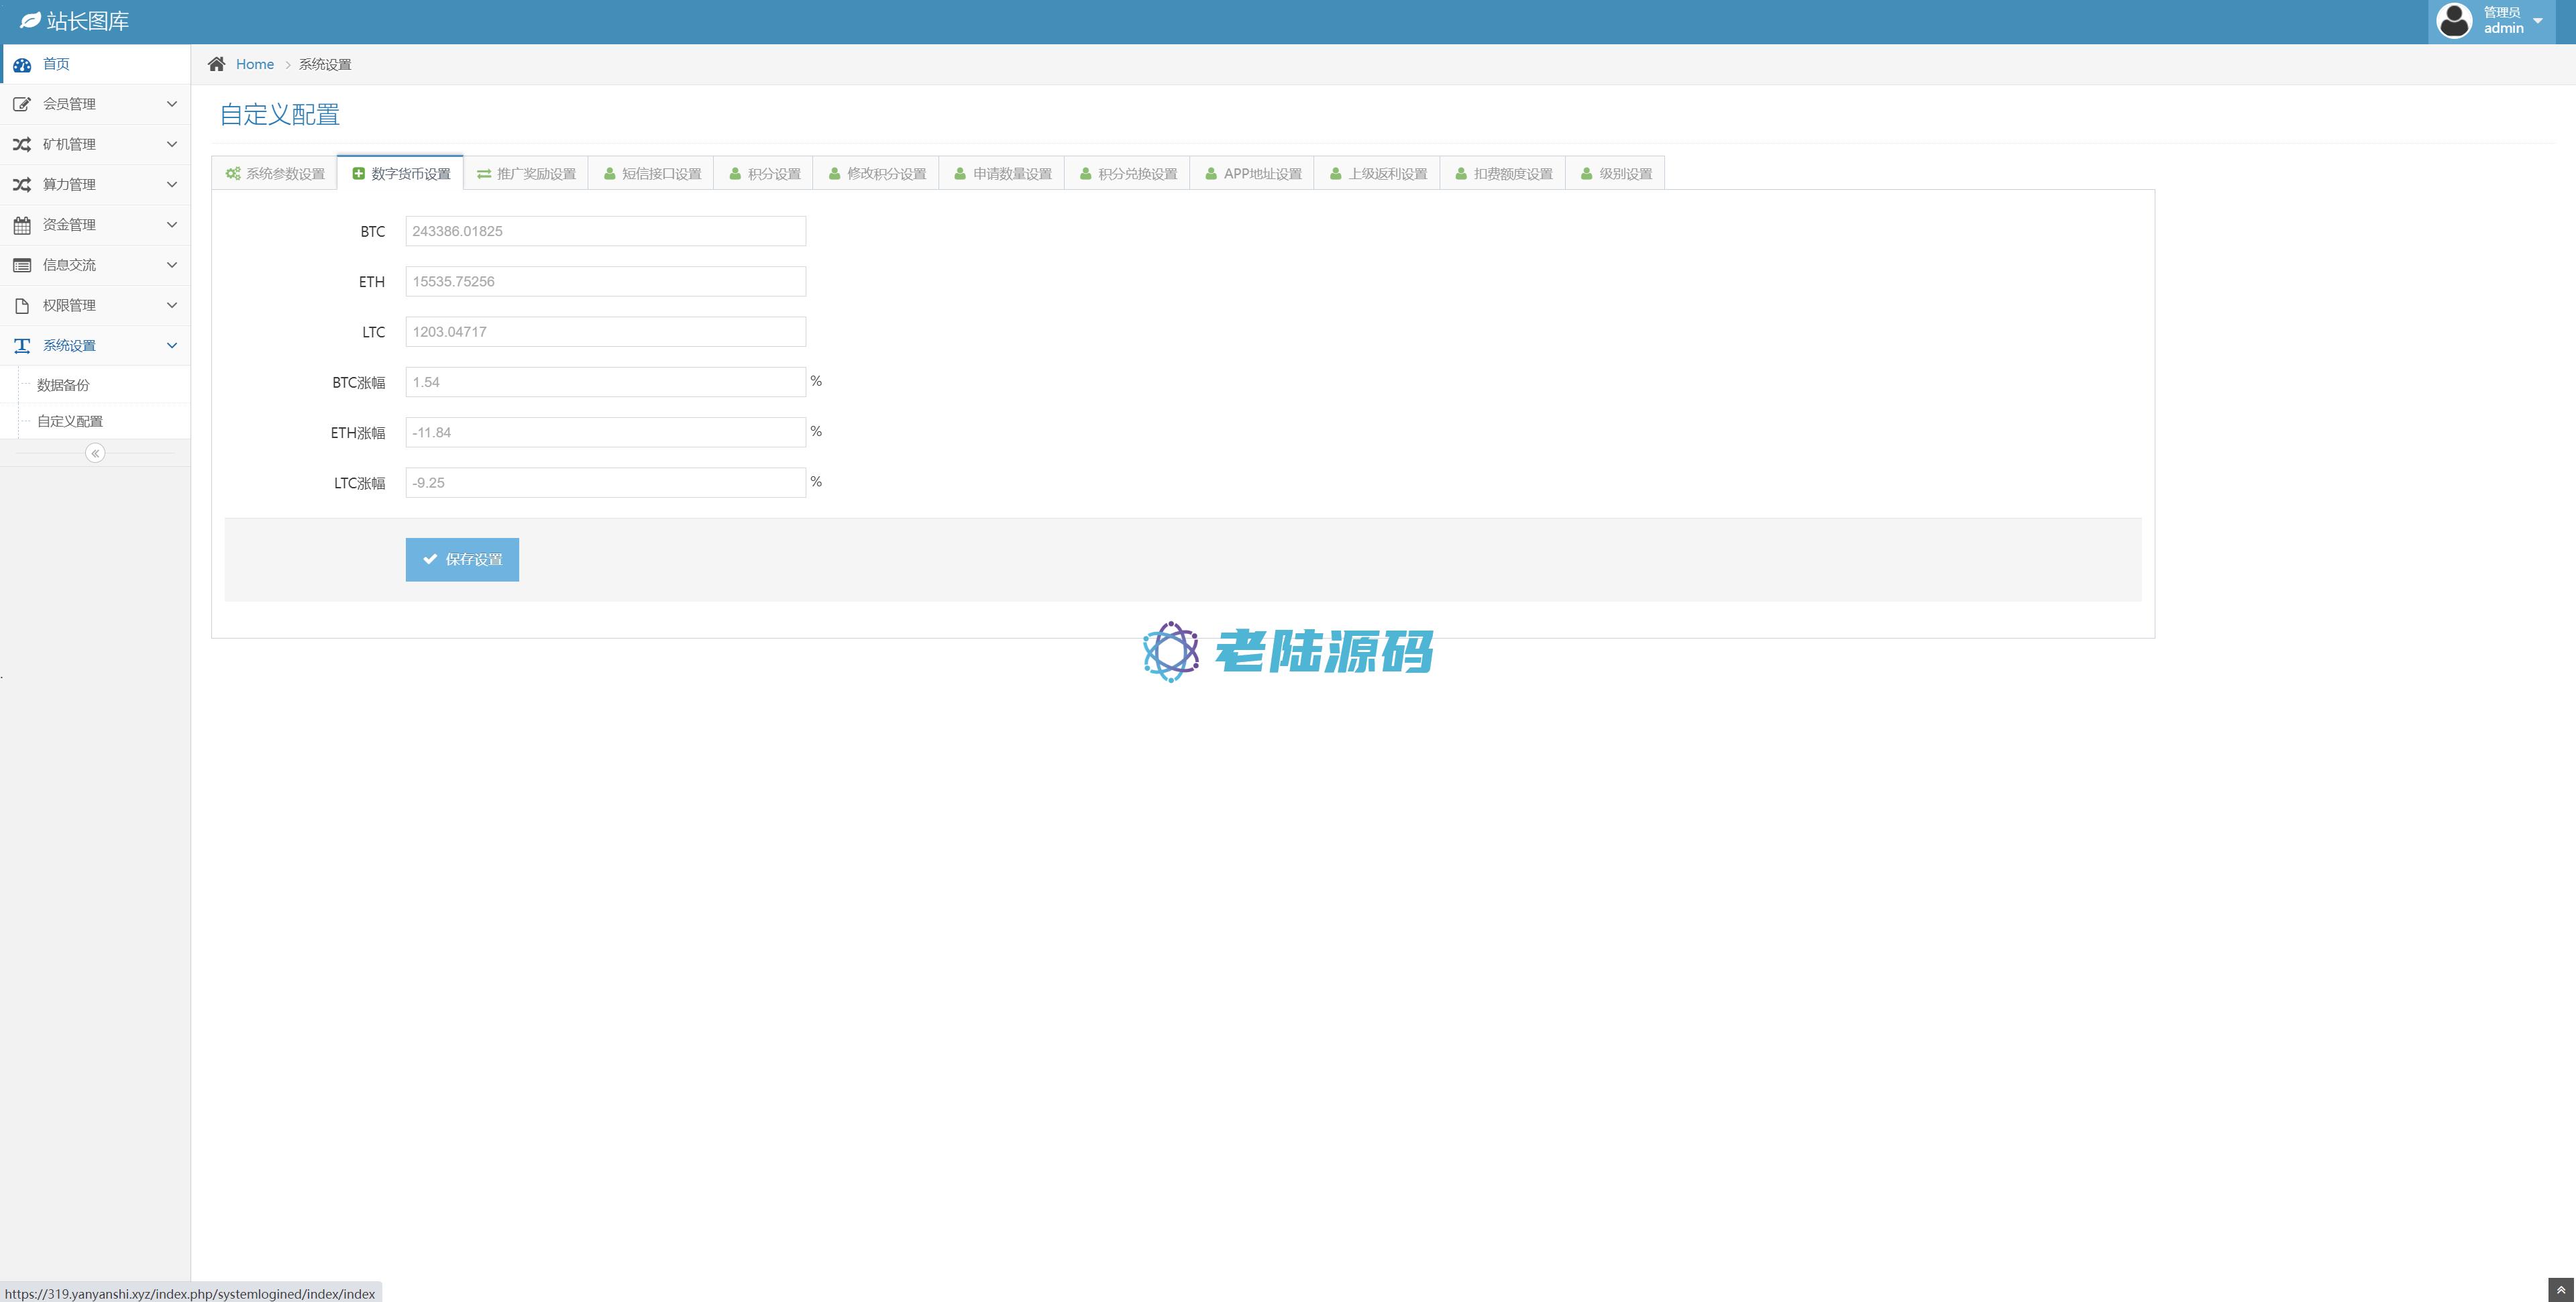Click the home icon in breadcrumb
The height and width of the screenshot is (1302, 2576).
point(216,64)
